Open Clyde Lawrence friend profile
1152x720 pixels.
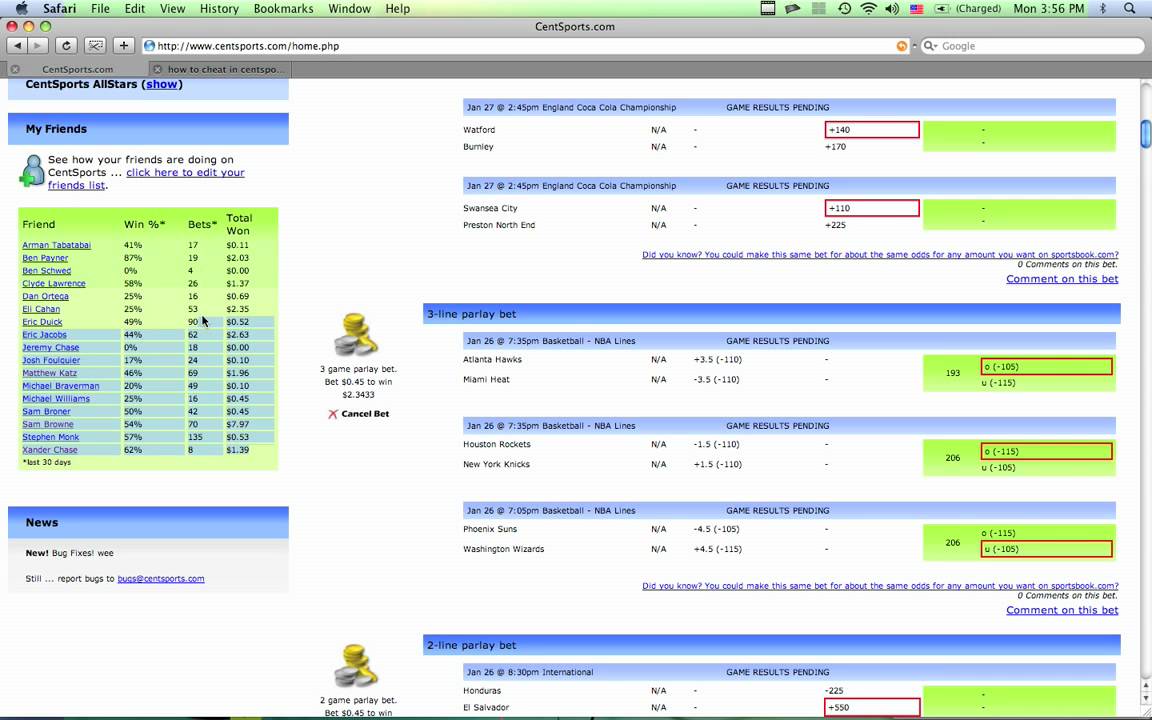(54, 284)
